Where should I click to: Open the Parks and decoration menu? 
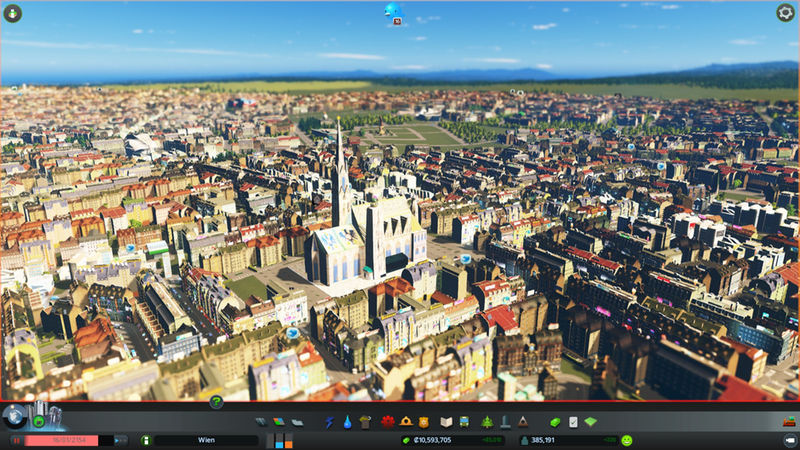coord(487,422)
